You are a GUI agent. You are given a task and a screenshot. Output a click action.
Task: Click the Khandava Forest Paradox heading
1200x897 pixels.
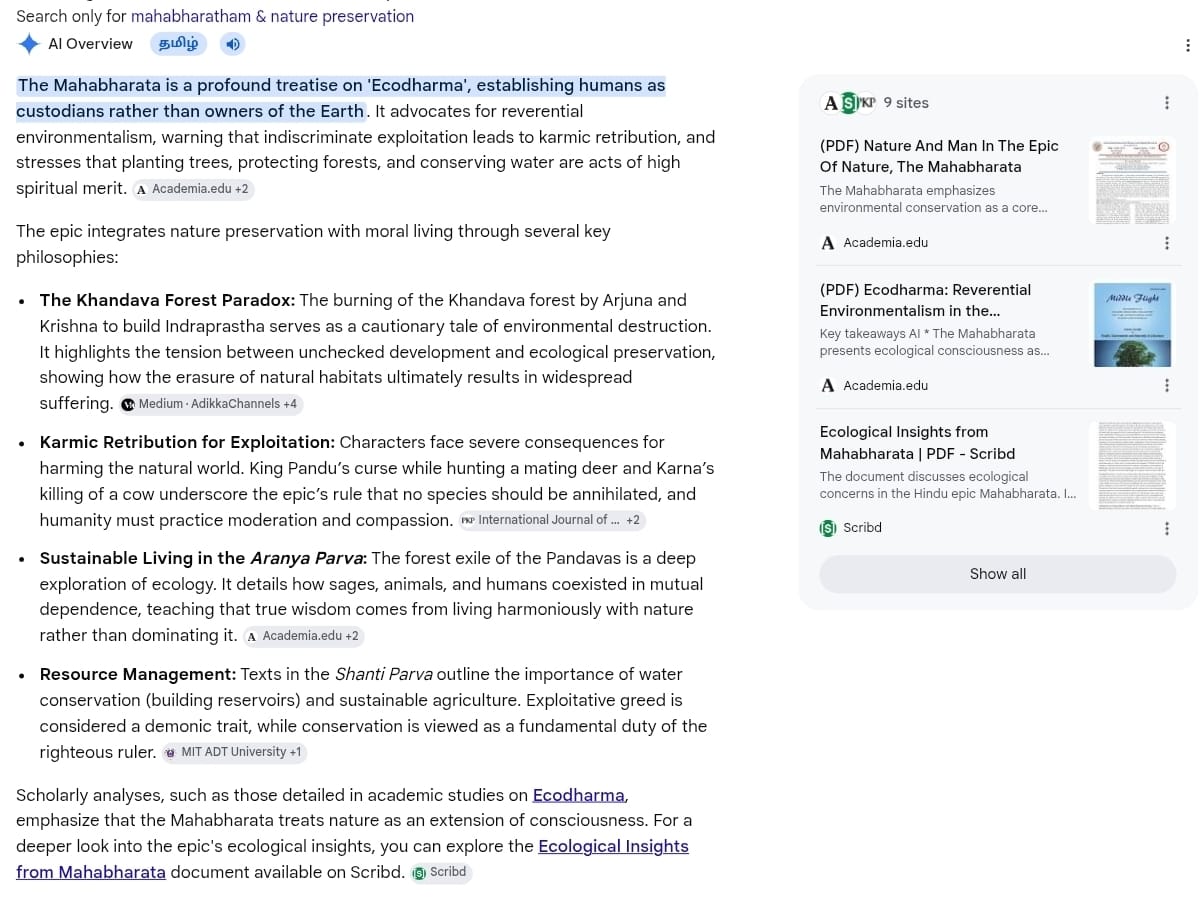[x=167, y=300]
